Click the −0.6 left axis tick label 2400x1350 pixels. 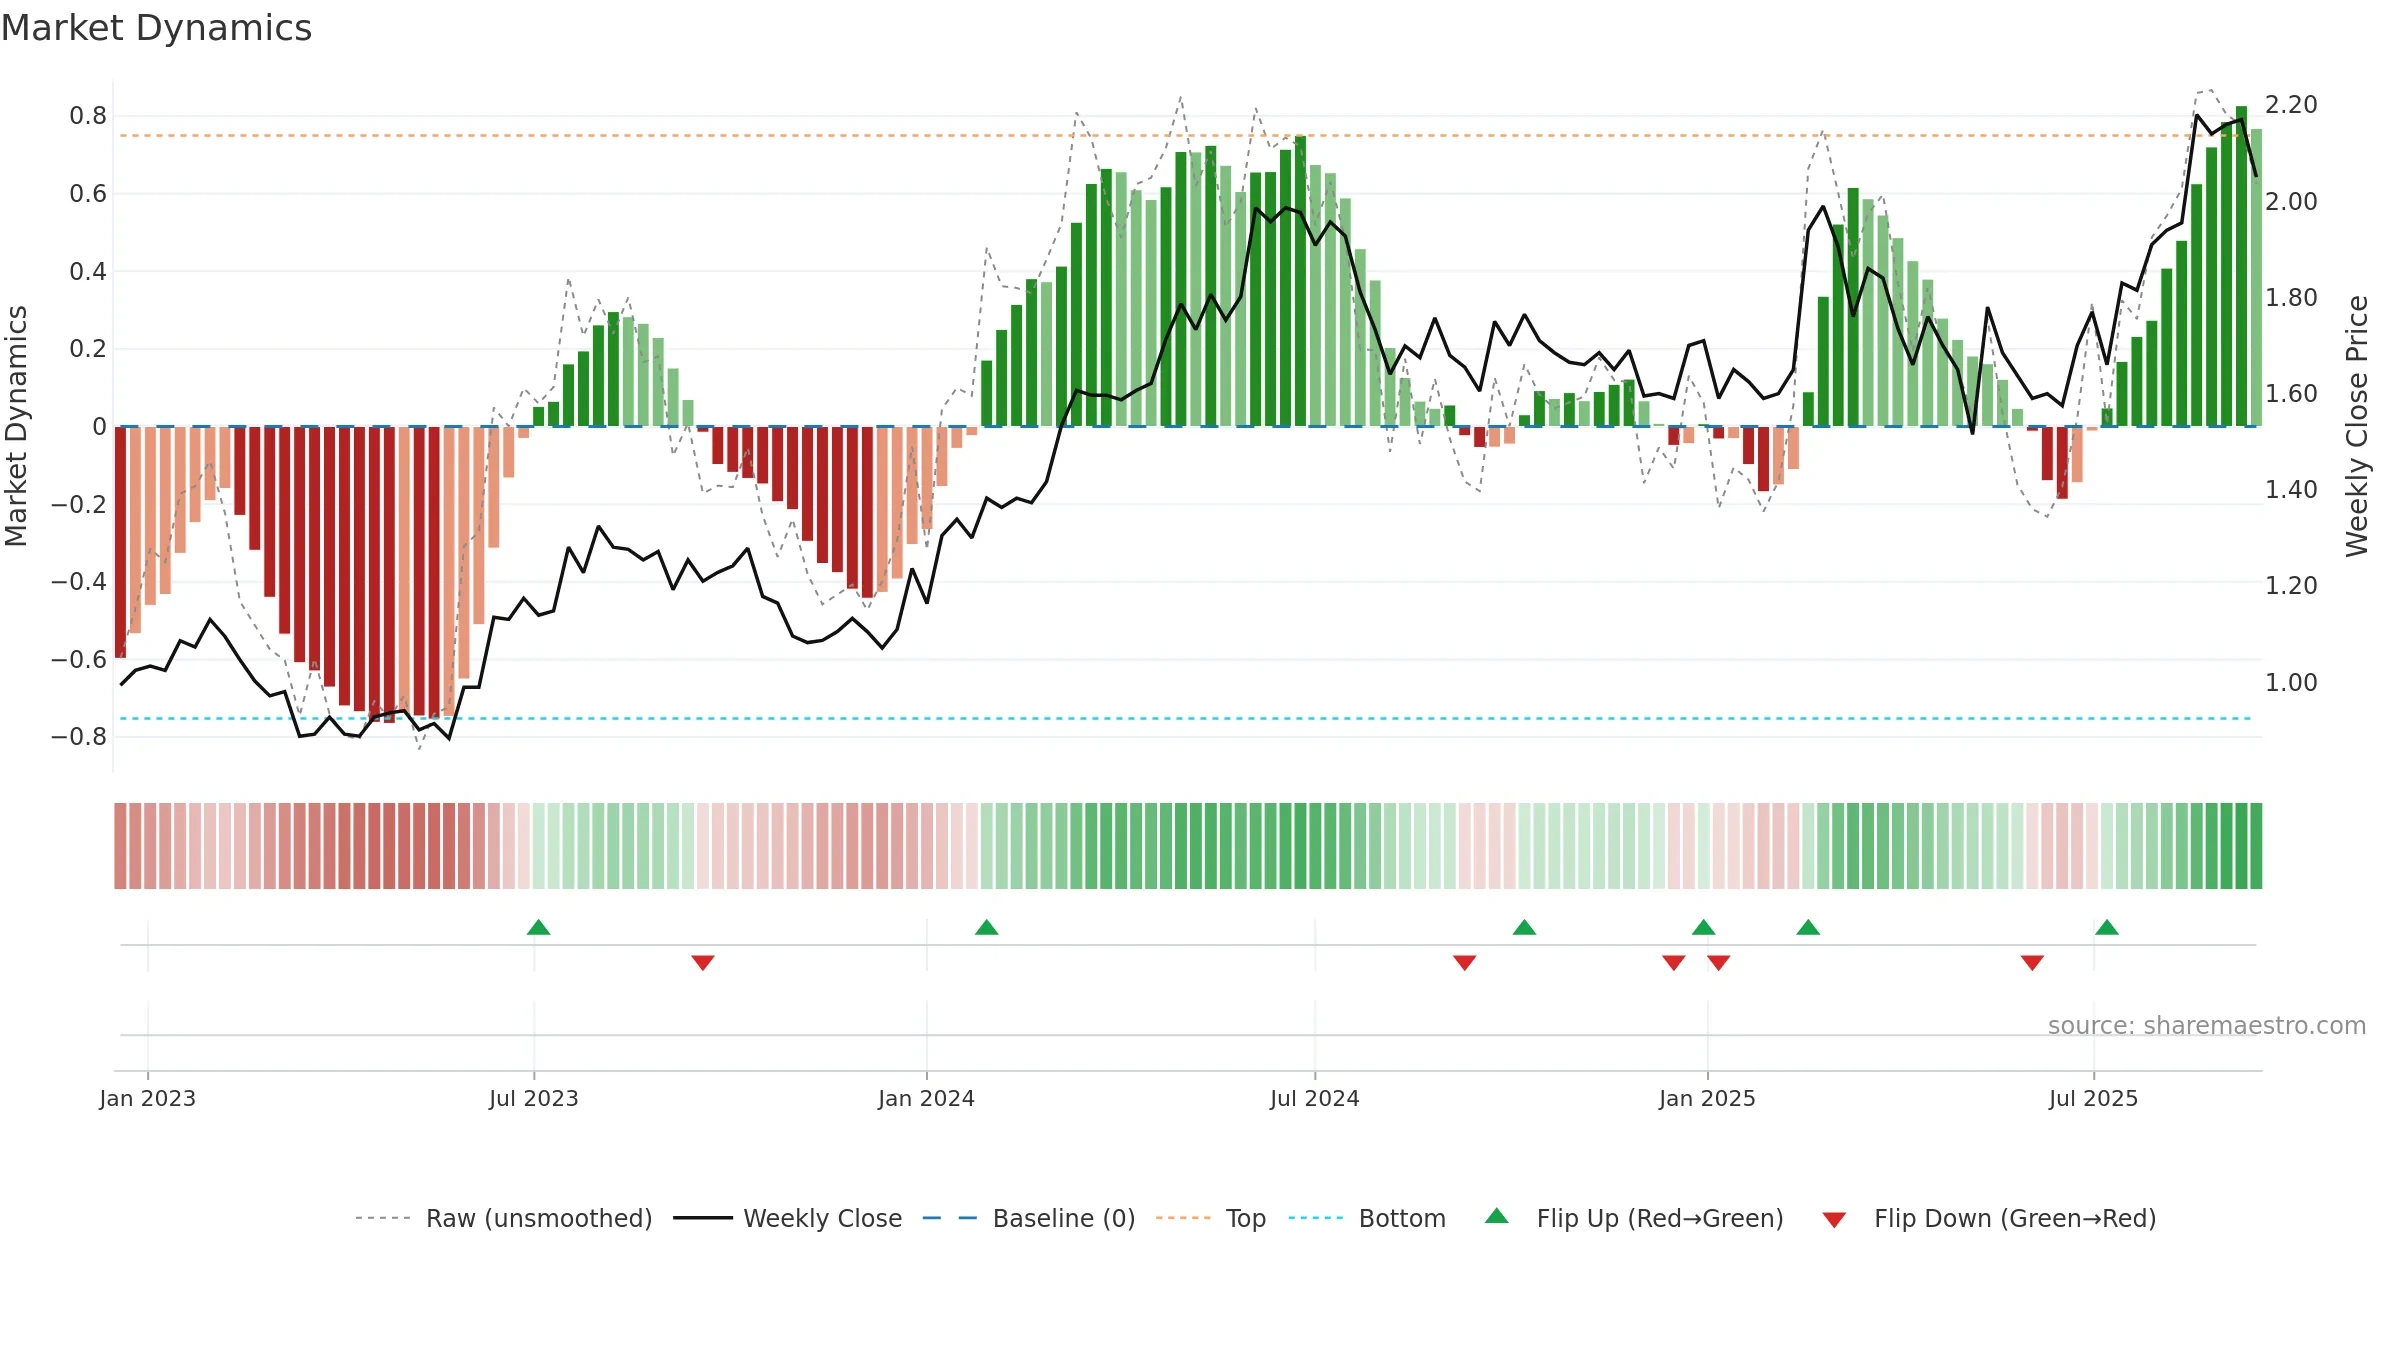click(x=79, y=660)
